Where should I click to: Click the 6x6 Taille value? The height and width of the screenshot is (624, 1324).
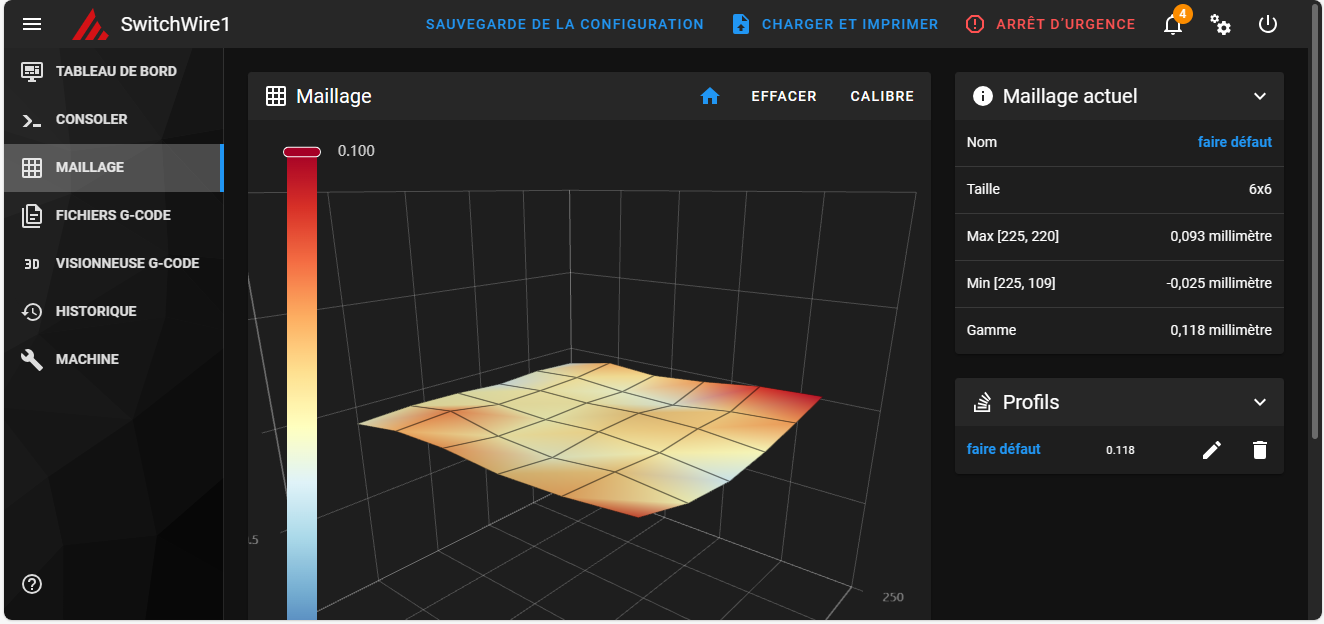coord(1260,189)
